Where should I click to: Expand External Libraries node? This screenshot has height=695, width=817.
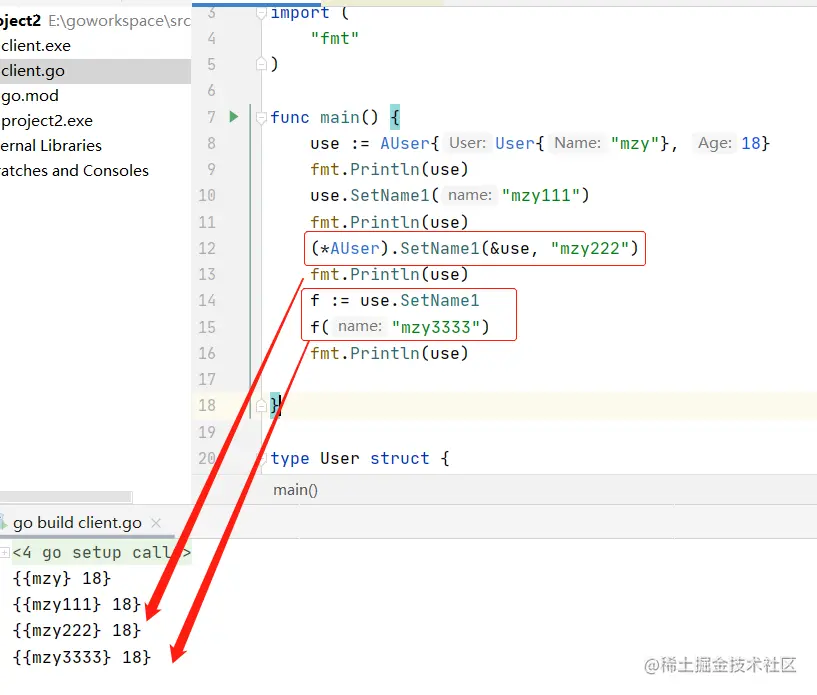[51, 146]
